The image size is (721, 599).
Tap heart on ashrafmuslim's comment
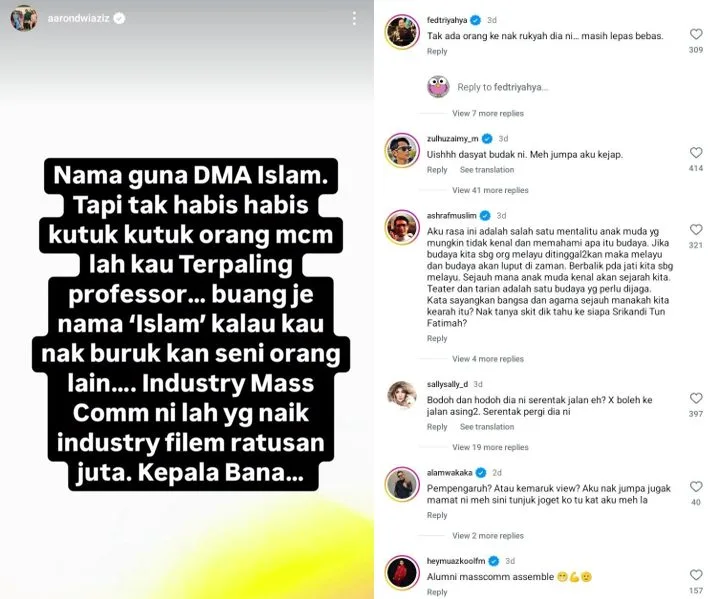pos(696,229)
